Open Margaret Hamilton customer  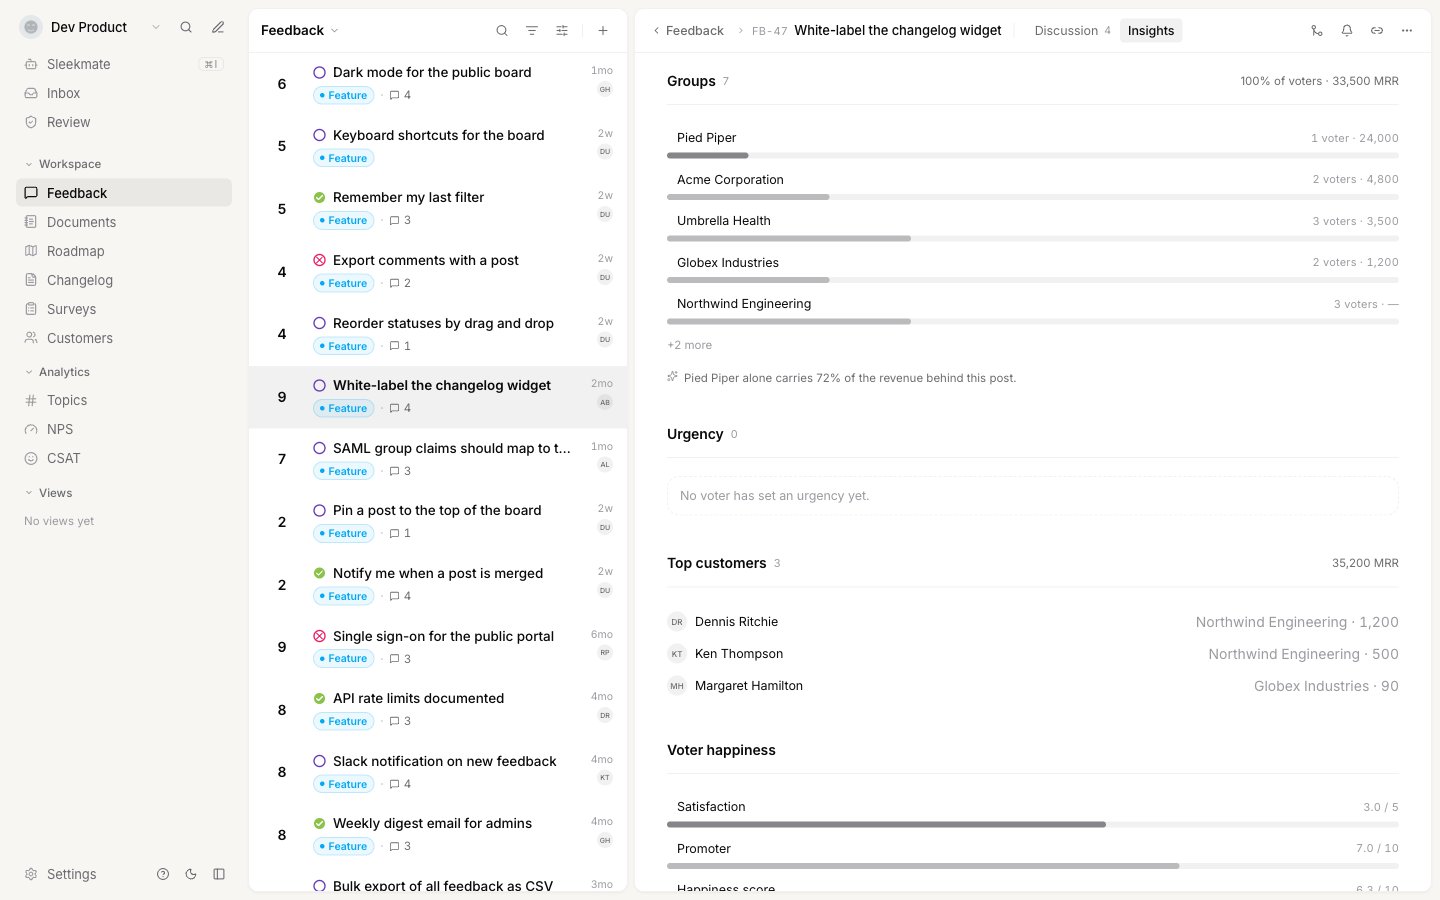pyautogui.click(x=1033, y=686)
